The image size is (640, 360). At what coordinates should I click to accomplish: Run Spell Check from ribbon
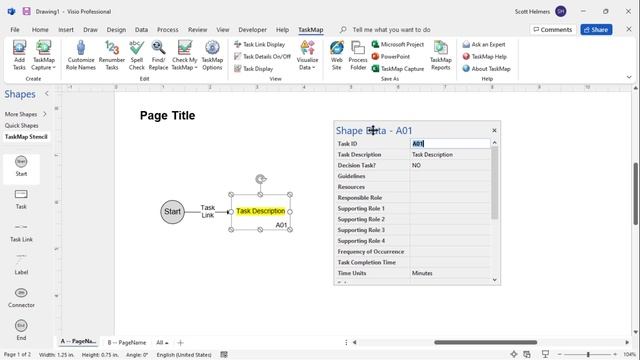click(136, 55)
